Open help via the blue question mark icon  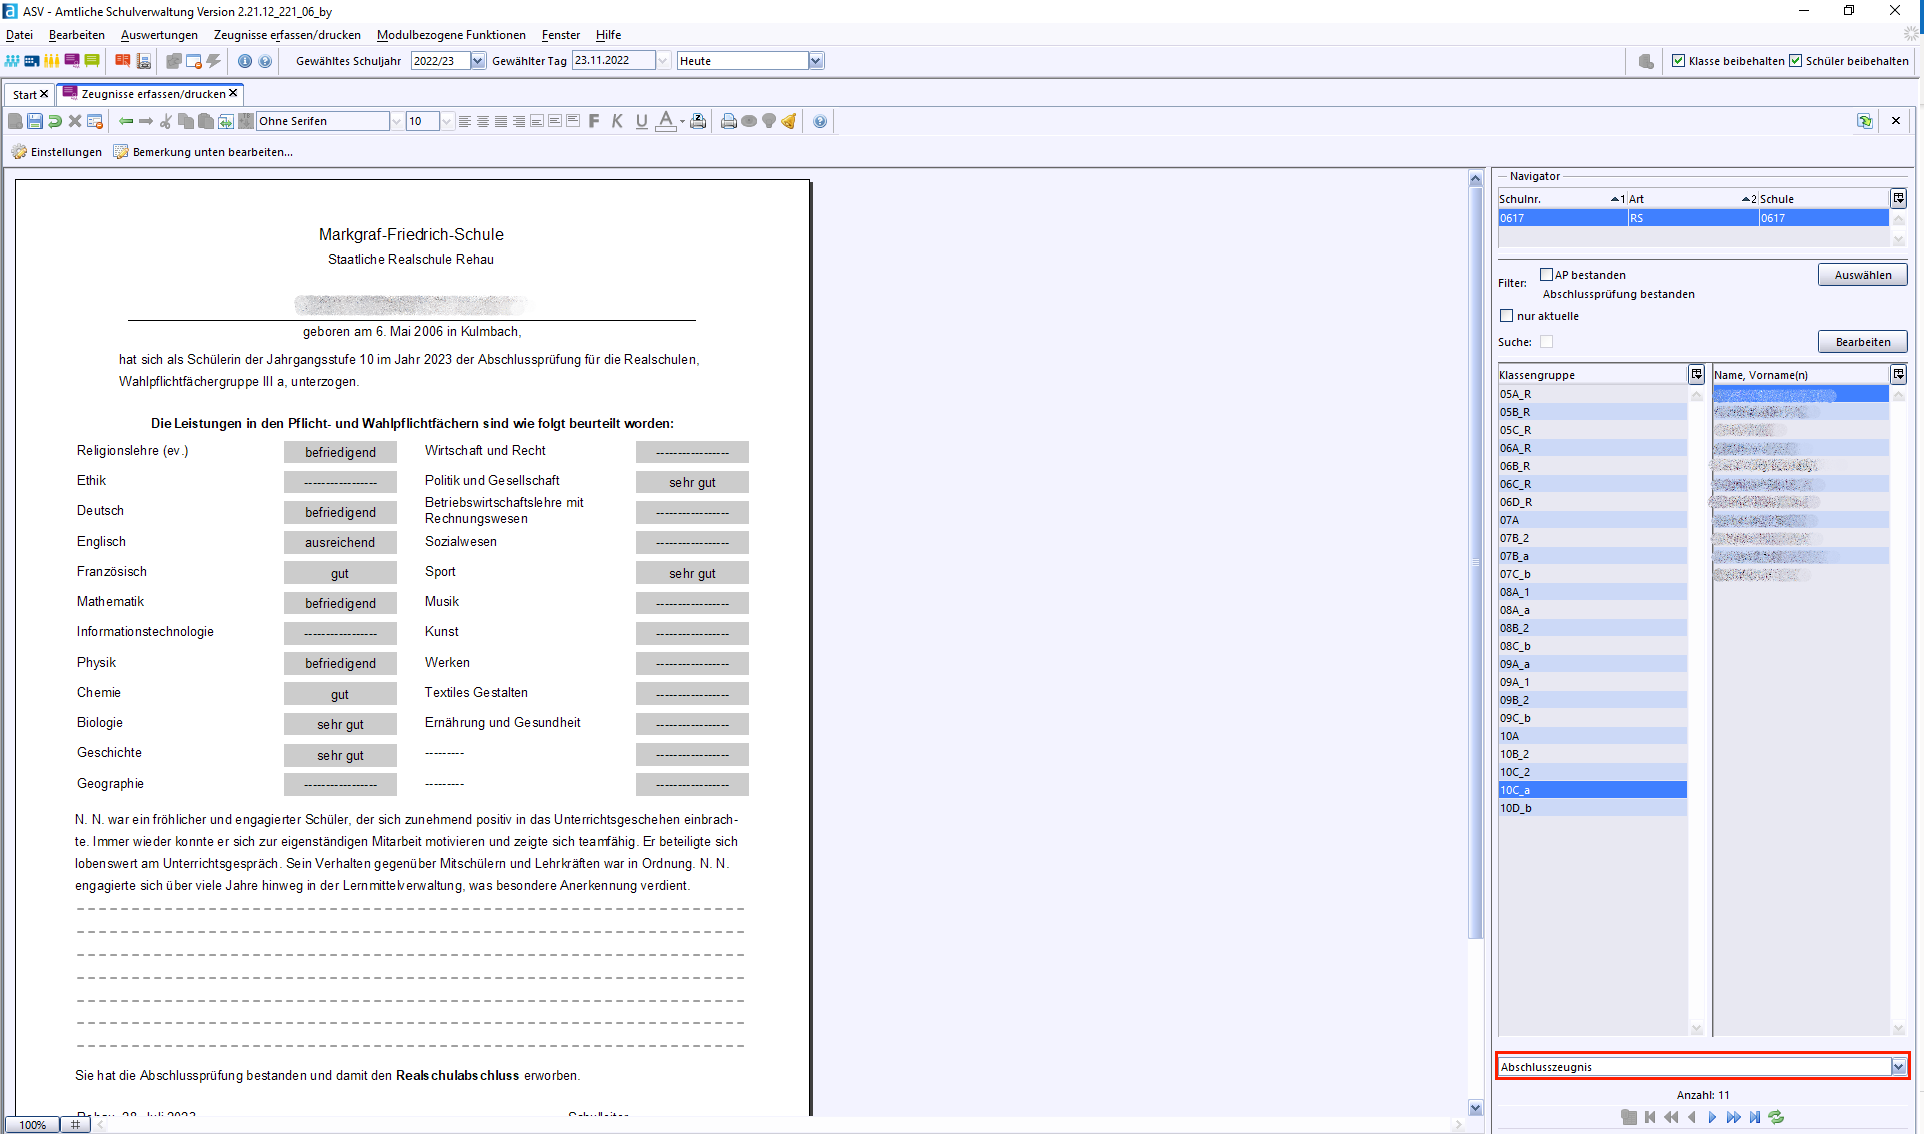[820, 121]
